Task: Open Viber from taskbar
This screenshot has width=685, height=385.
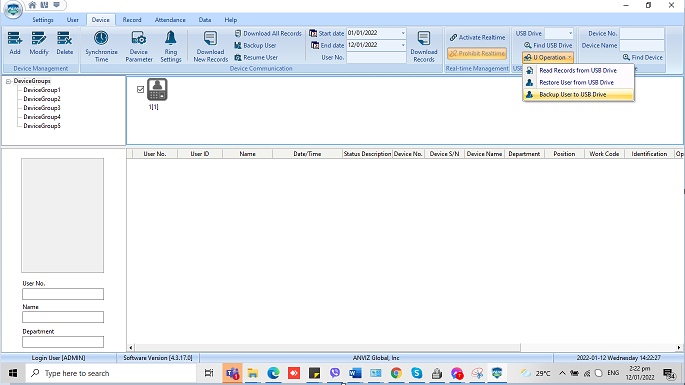Action: pyautogui.click(x=335, y=373)
